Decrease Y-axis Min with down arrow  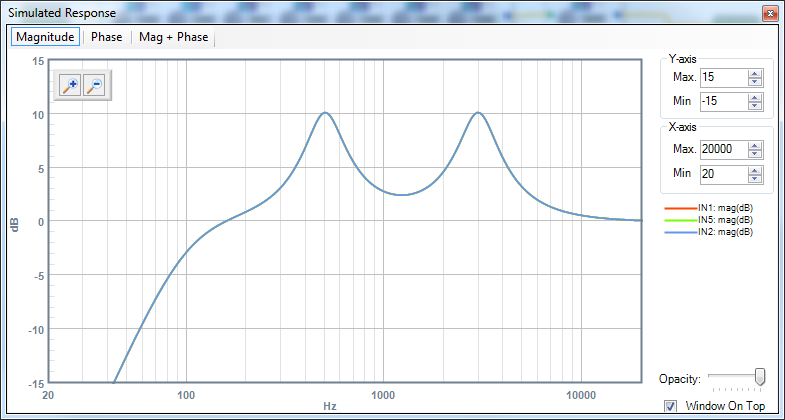coord(755,106)
